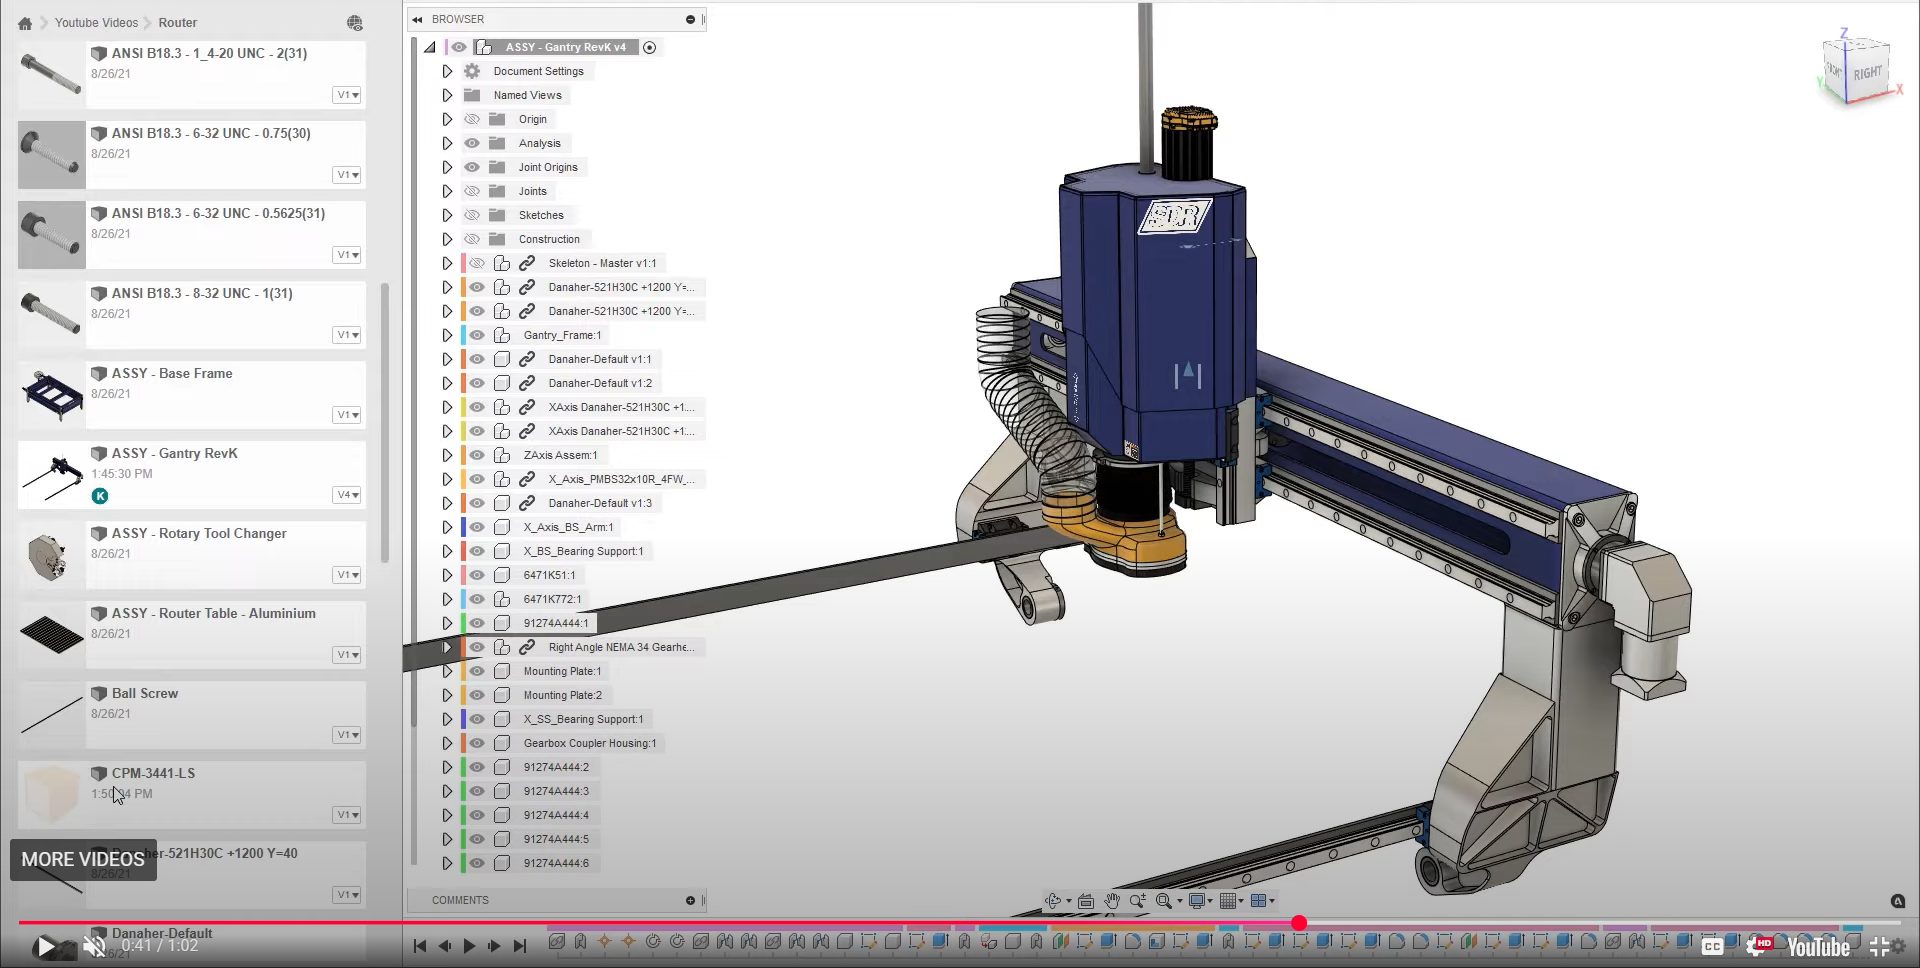The image size is (1920, 968).
Task: Toggle visibility of ZAxis Assem:1
Action: [x=477, y=455]
